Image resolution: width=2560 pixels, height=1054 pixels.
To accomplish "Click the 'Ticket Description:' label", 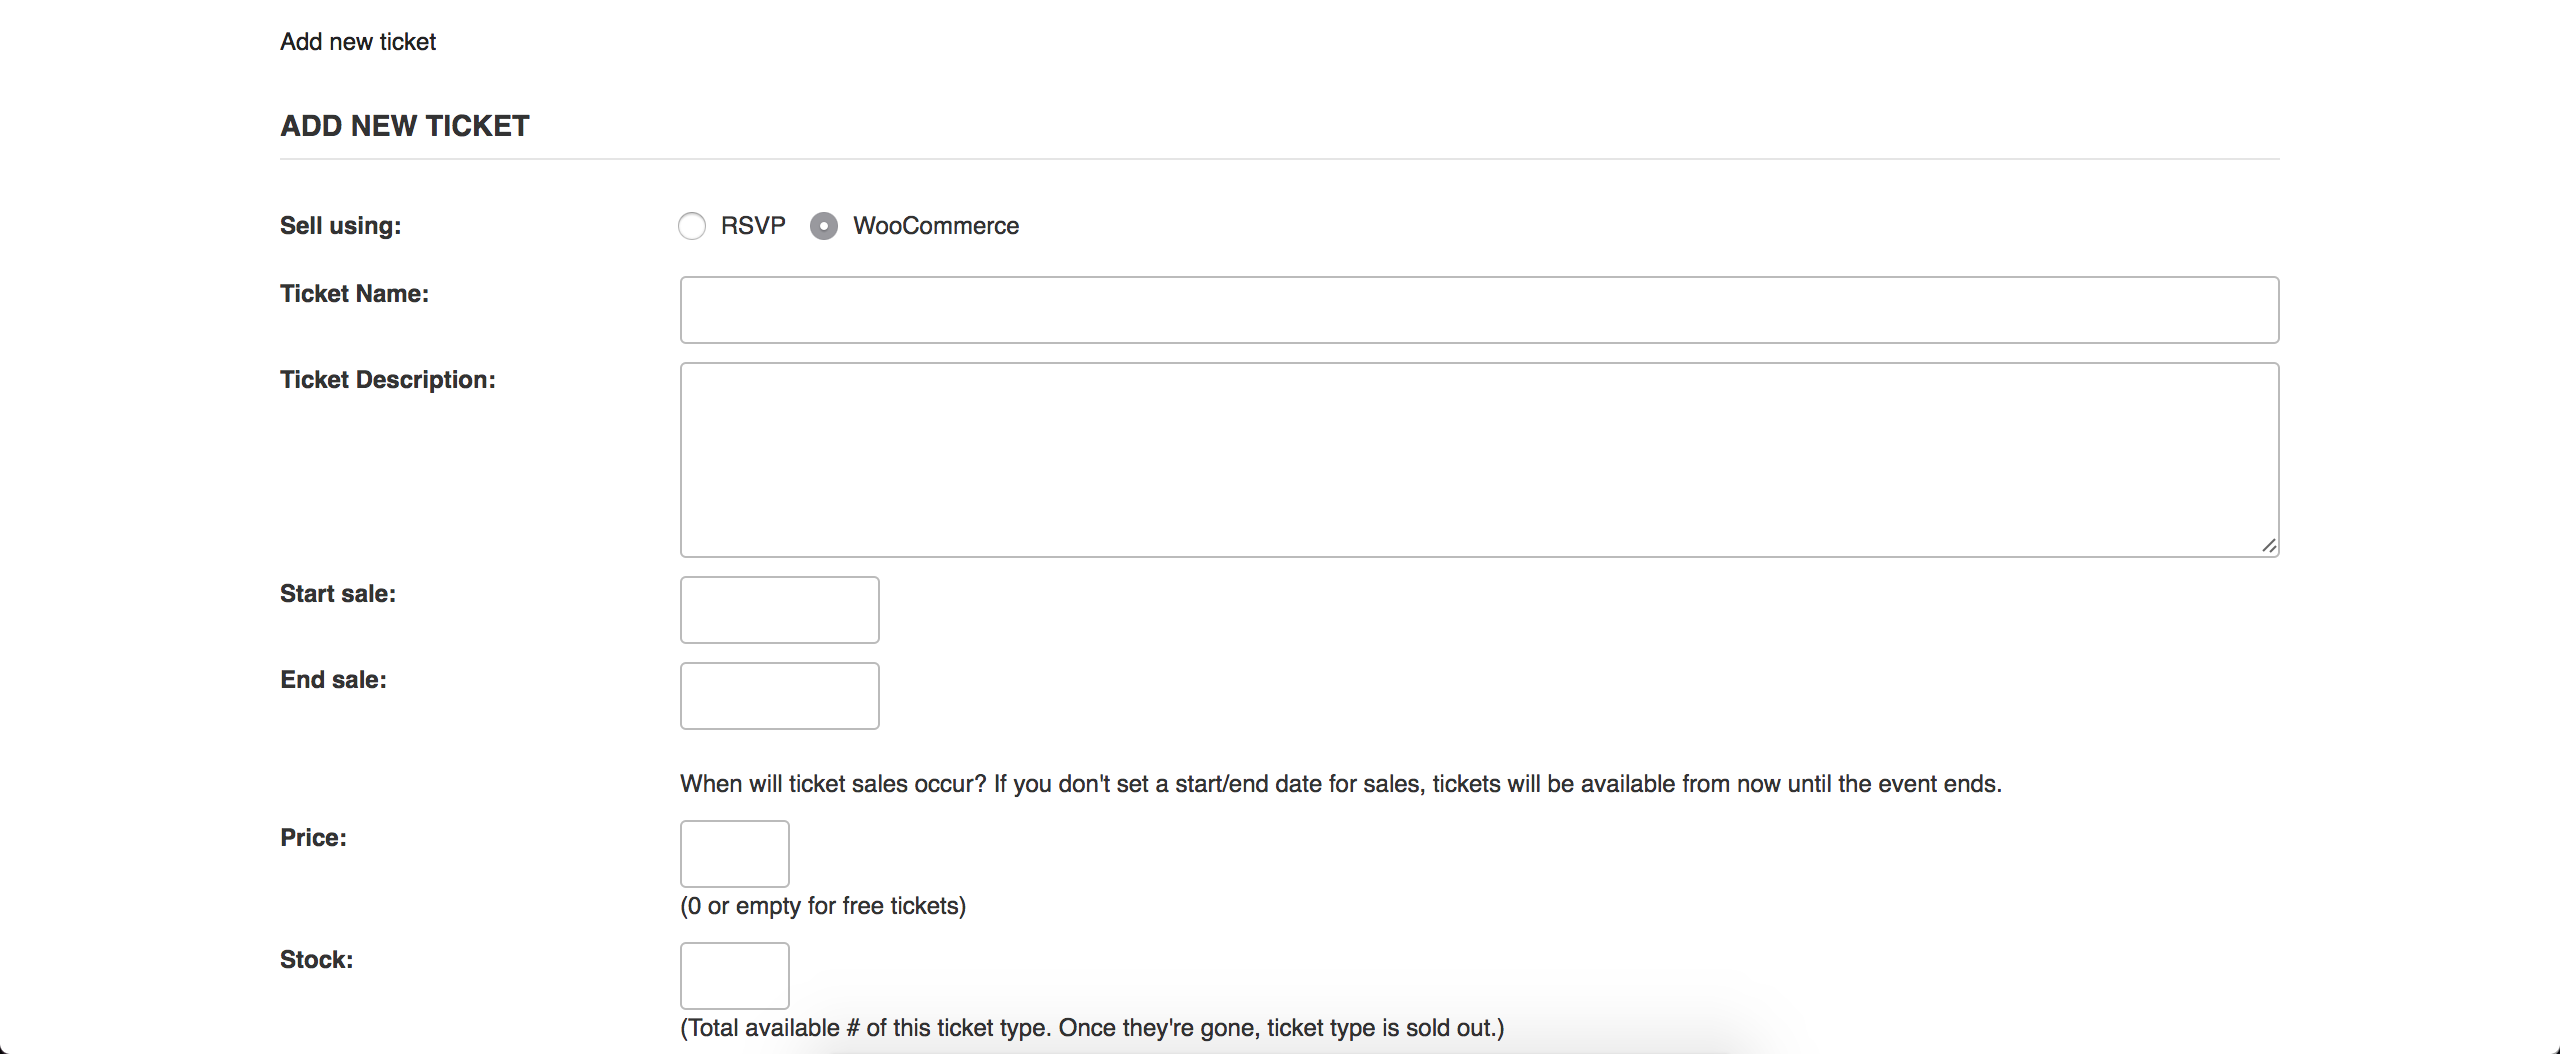I will pos(387,380).
